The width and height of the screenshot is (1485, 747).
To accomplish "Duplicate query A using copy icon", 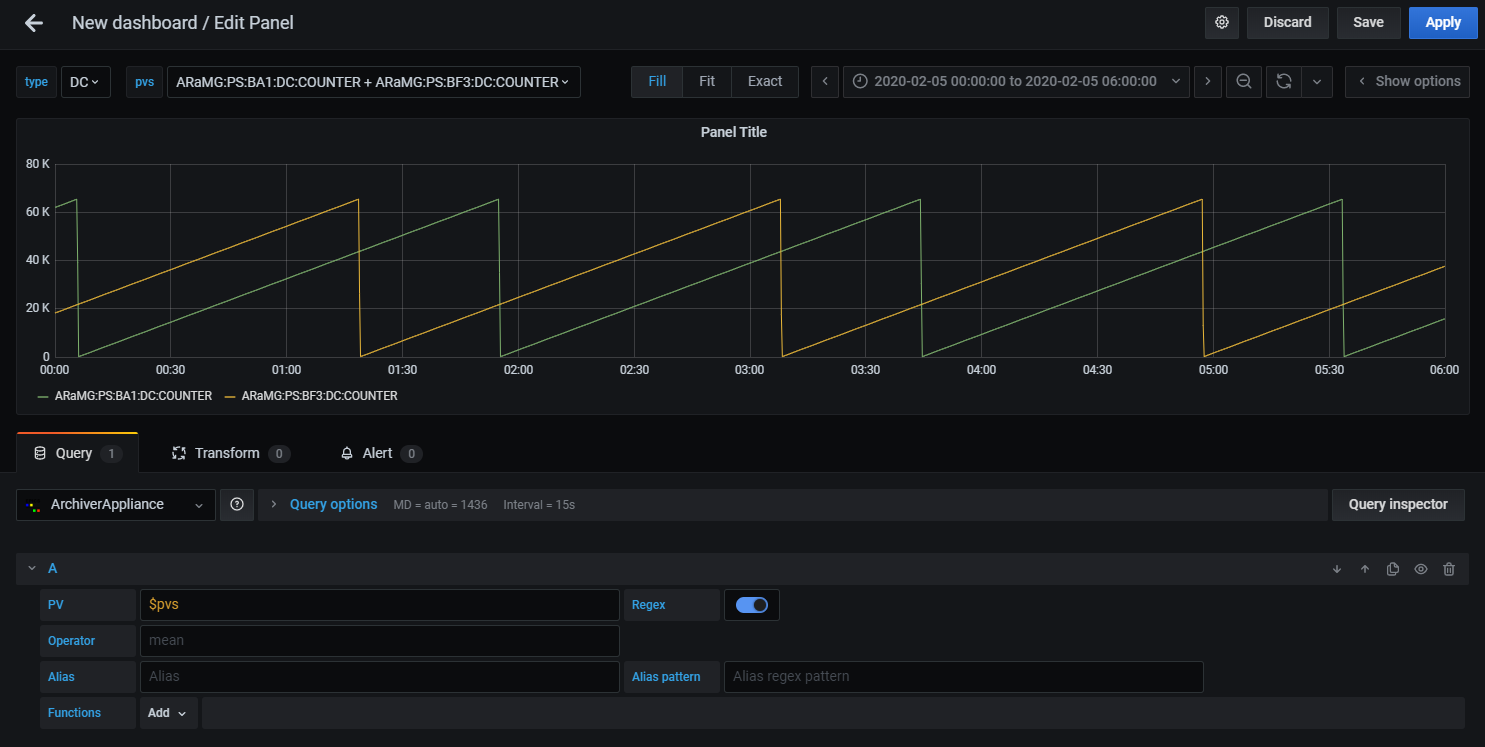I will point(1393,569).
